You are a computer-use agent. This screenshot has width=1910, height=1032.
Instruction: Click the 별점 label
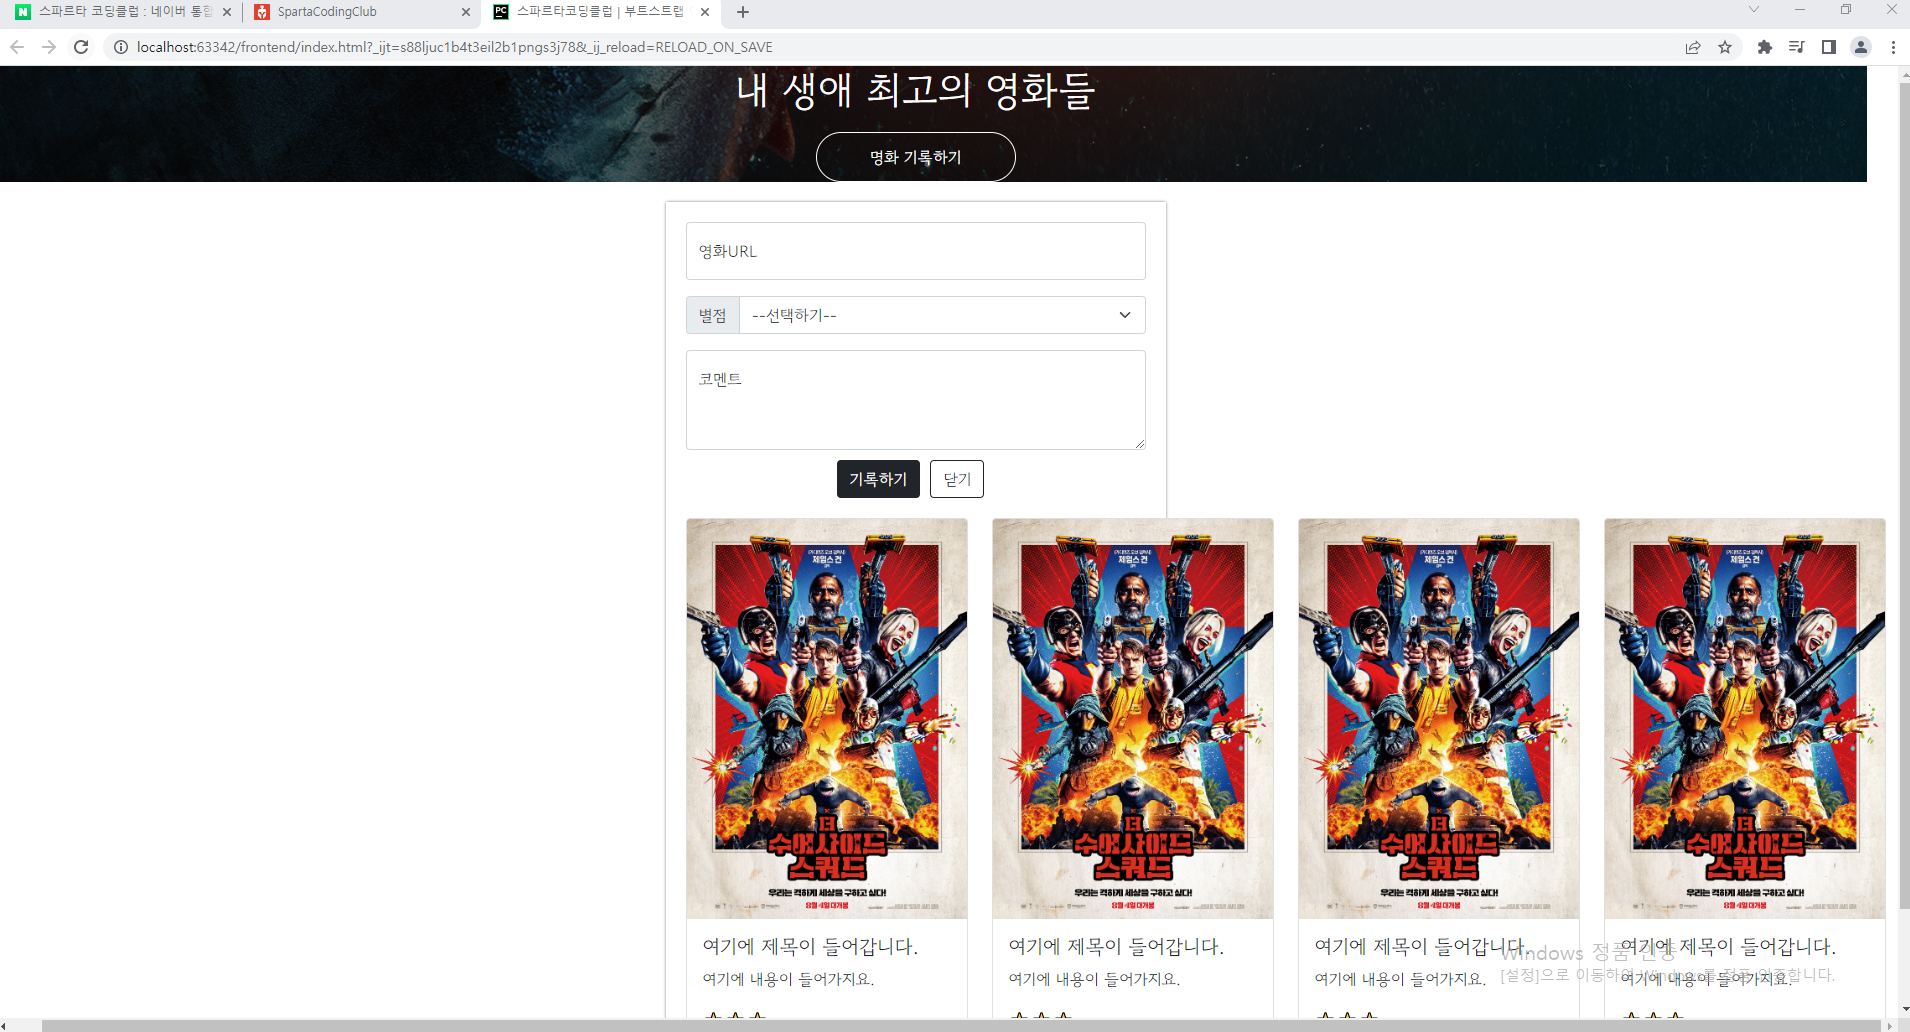713,315
